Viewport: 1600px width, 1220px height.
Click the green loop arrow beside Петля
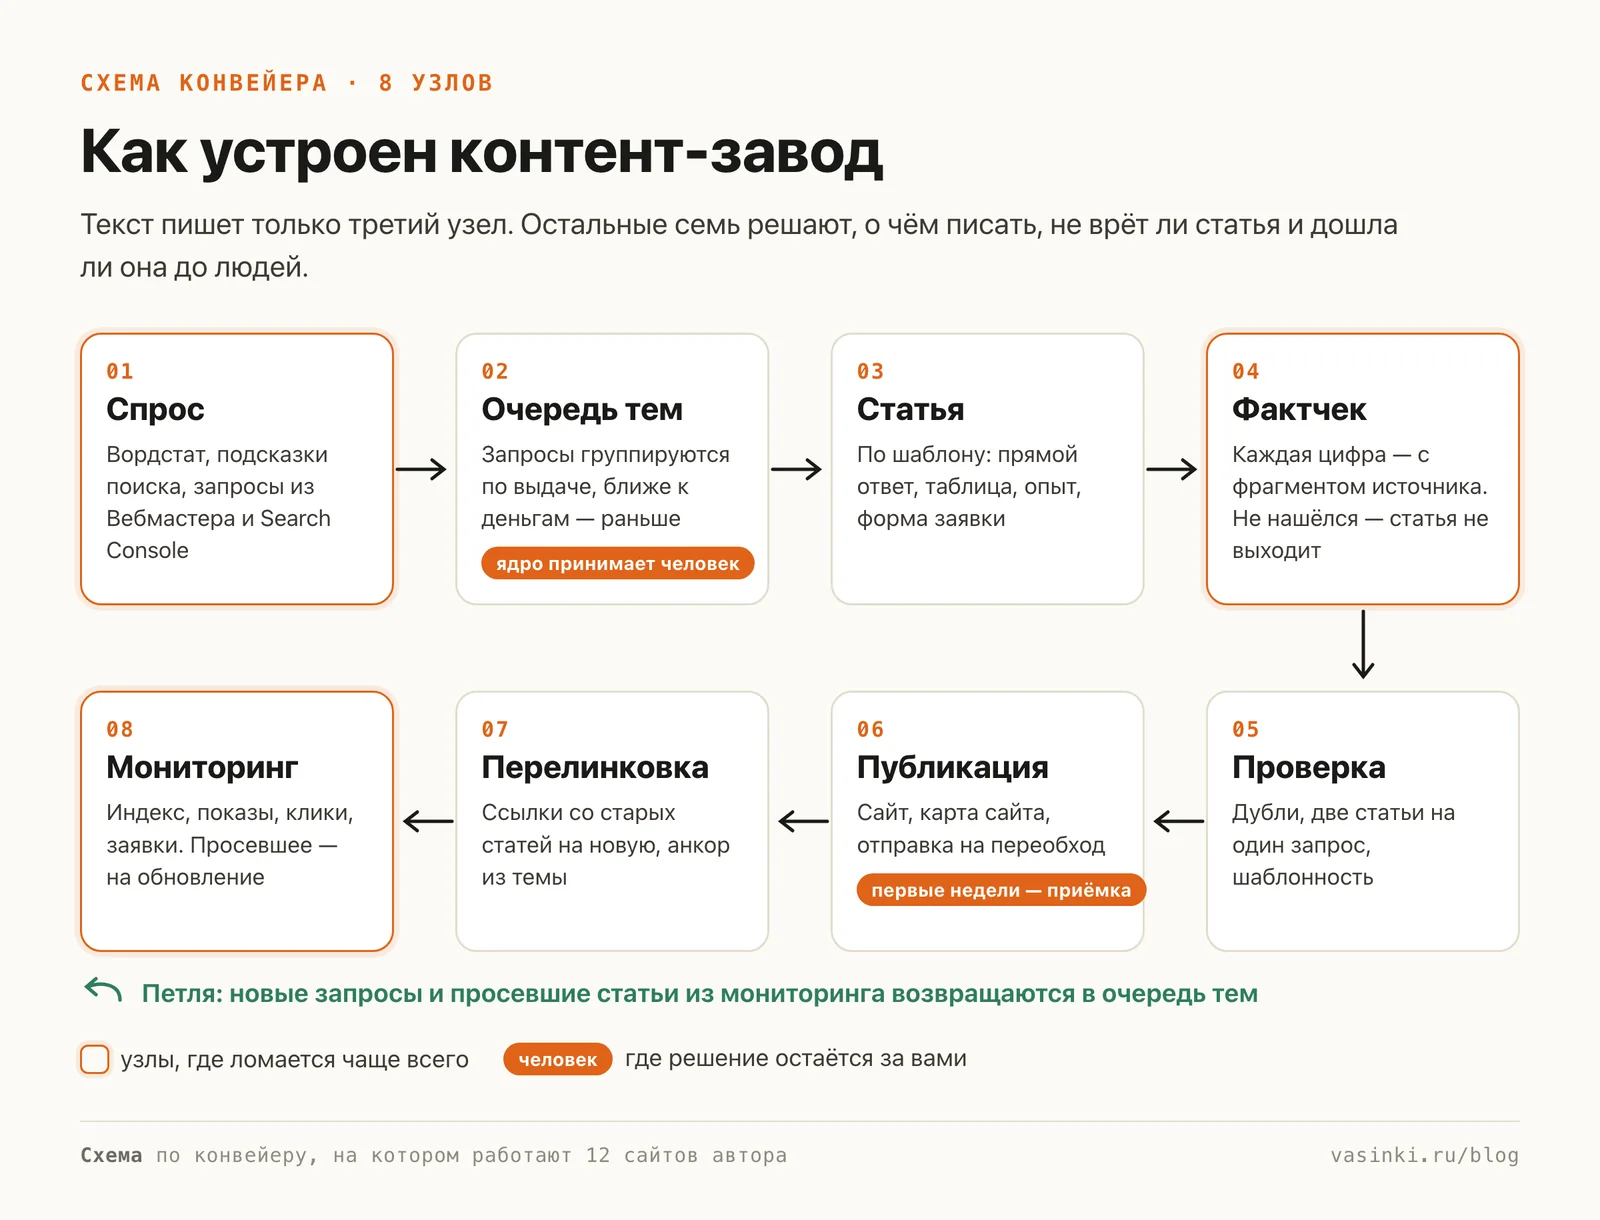[103, 990]
